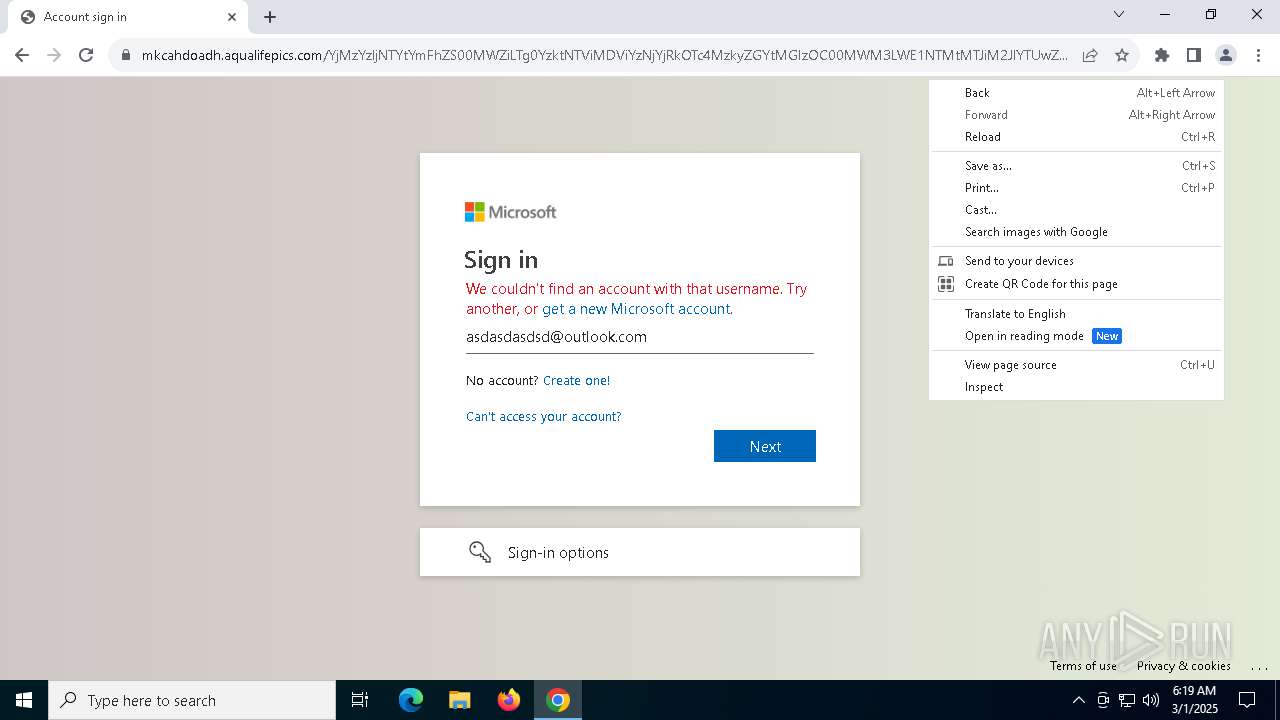Click the browser back arrow button

pos(22,55)
